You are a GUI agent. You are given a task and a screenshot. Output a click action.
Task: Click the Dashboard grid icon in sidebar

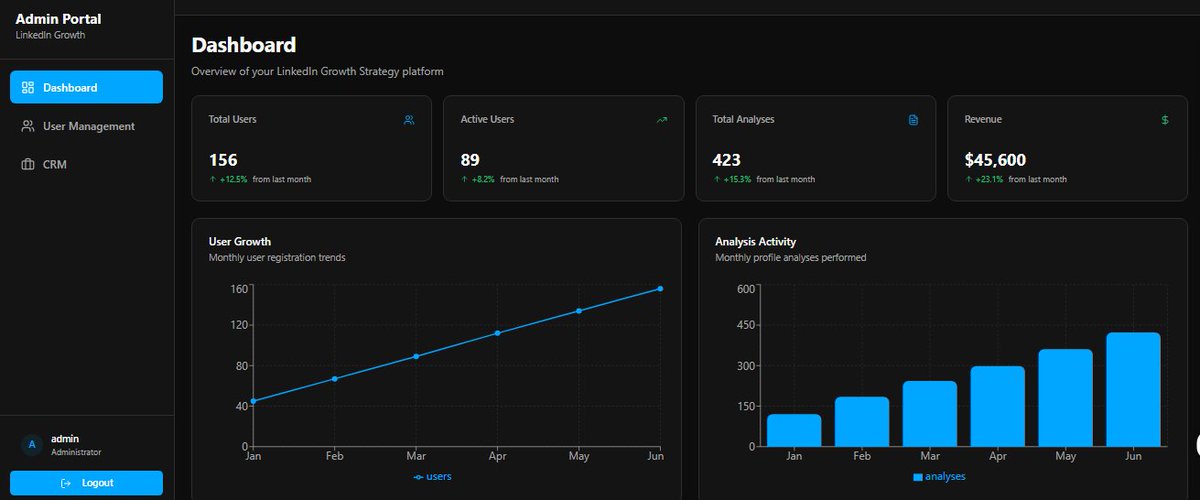pos(28,87)
